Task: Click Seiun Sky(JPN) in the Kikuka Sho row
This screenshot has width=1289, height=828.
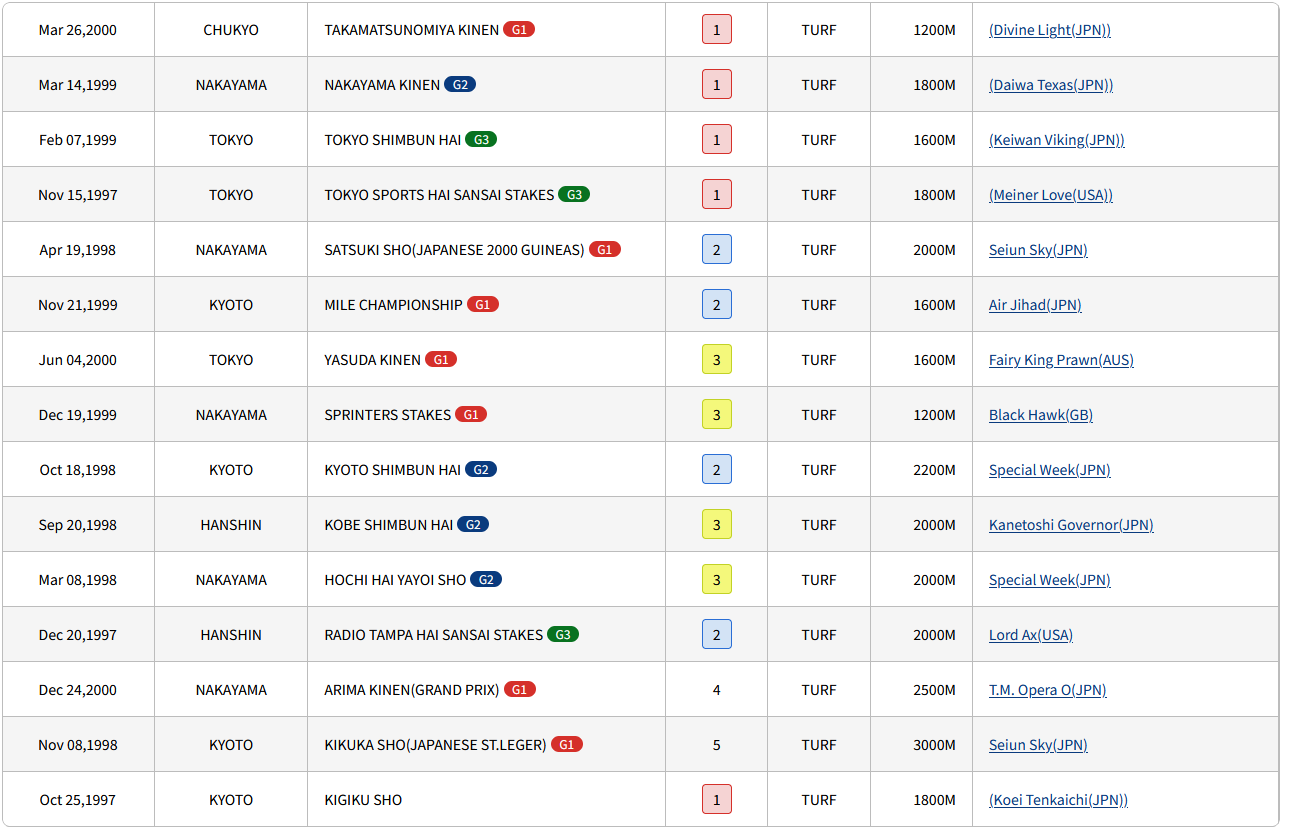Action: [1038, 745]
